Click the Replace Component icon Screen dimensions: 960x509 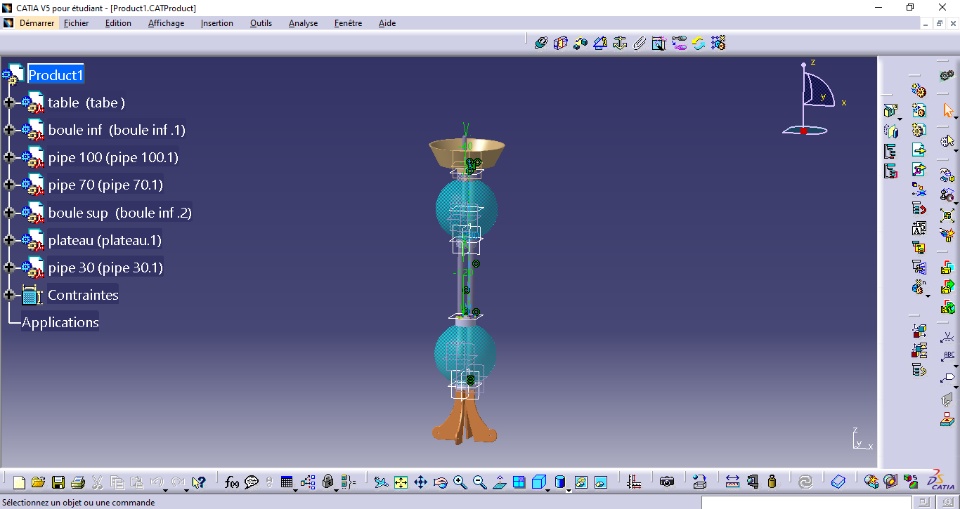919,189
